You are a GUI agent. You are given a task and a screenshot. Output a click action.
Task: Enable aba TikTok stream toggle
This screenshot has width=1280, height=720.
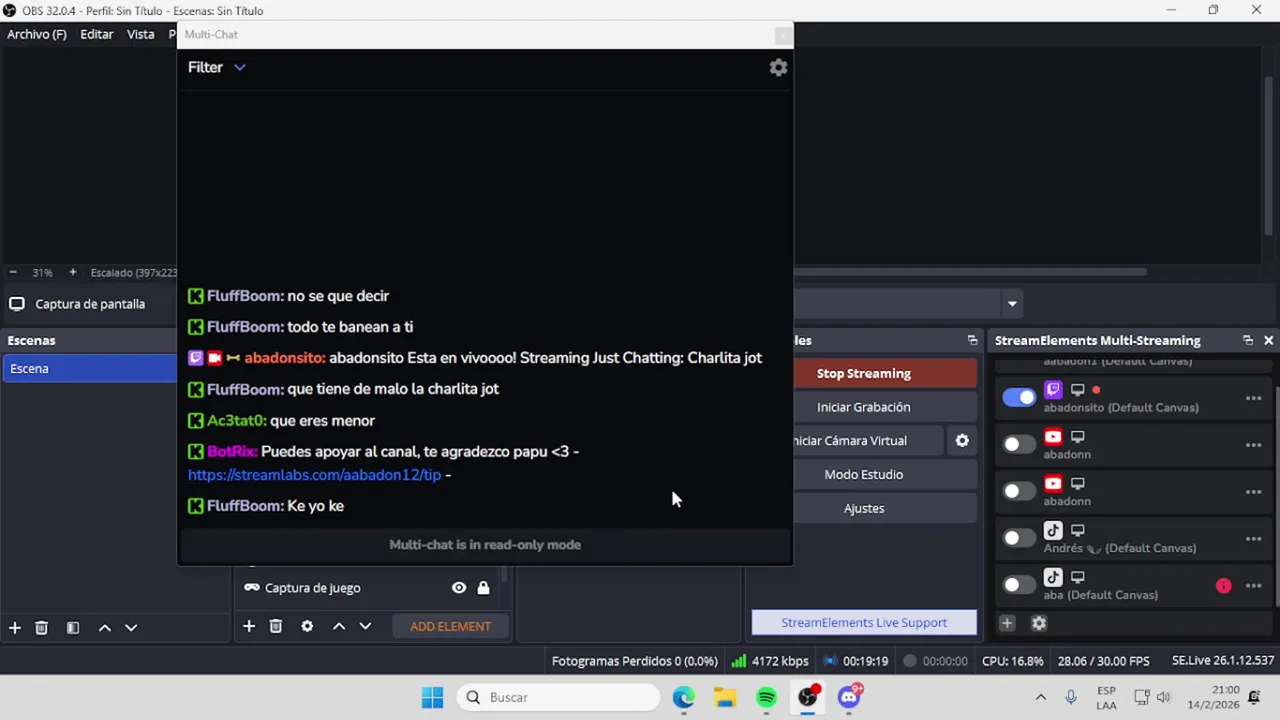coord(1019,585)
